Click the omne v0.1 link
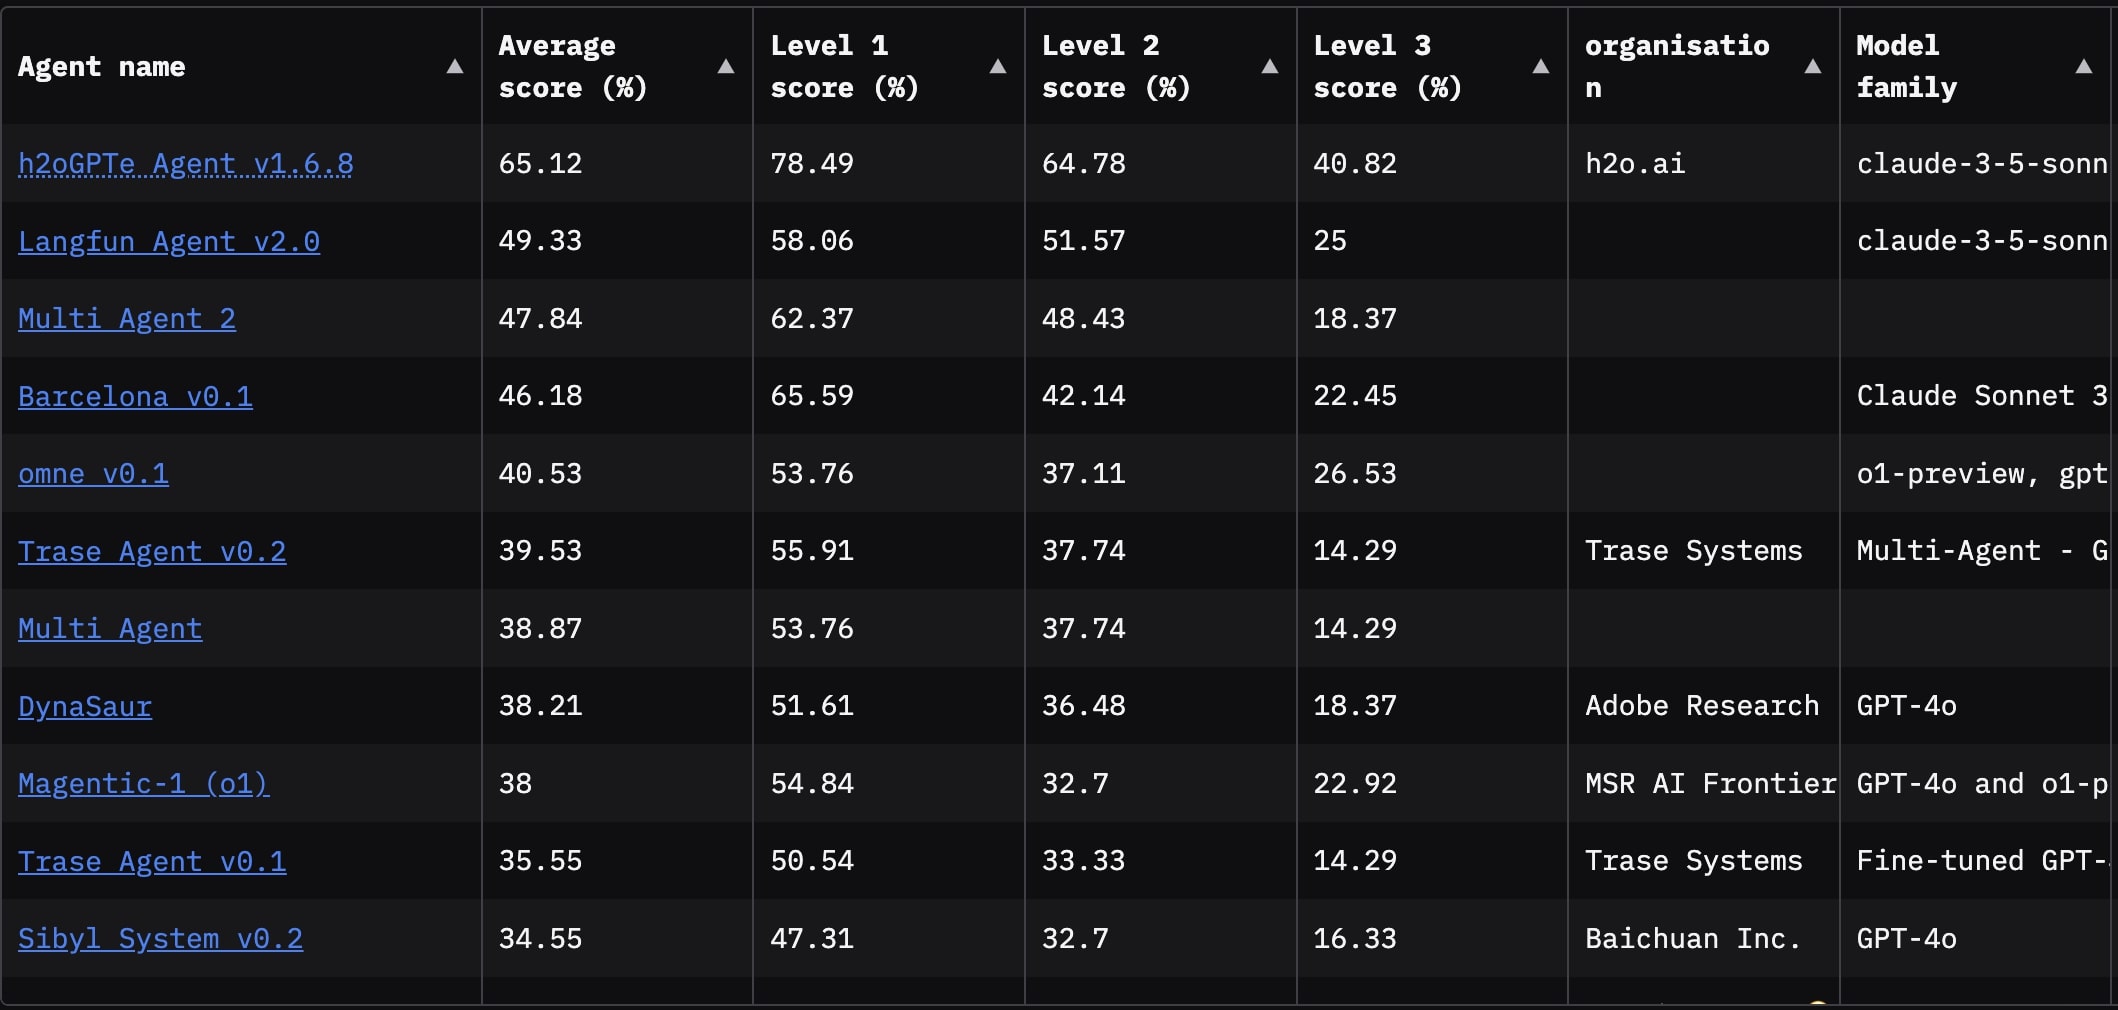This screenshot has height=1010, width=2118. pyautogui.click(x=93, y=474)
